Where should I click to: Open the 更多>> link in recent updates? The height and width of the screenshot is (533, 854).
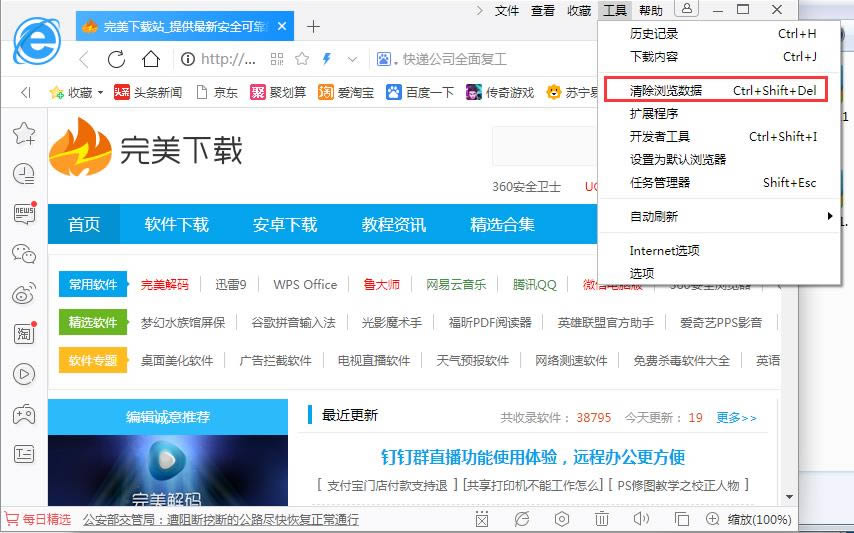(736, 417)
